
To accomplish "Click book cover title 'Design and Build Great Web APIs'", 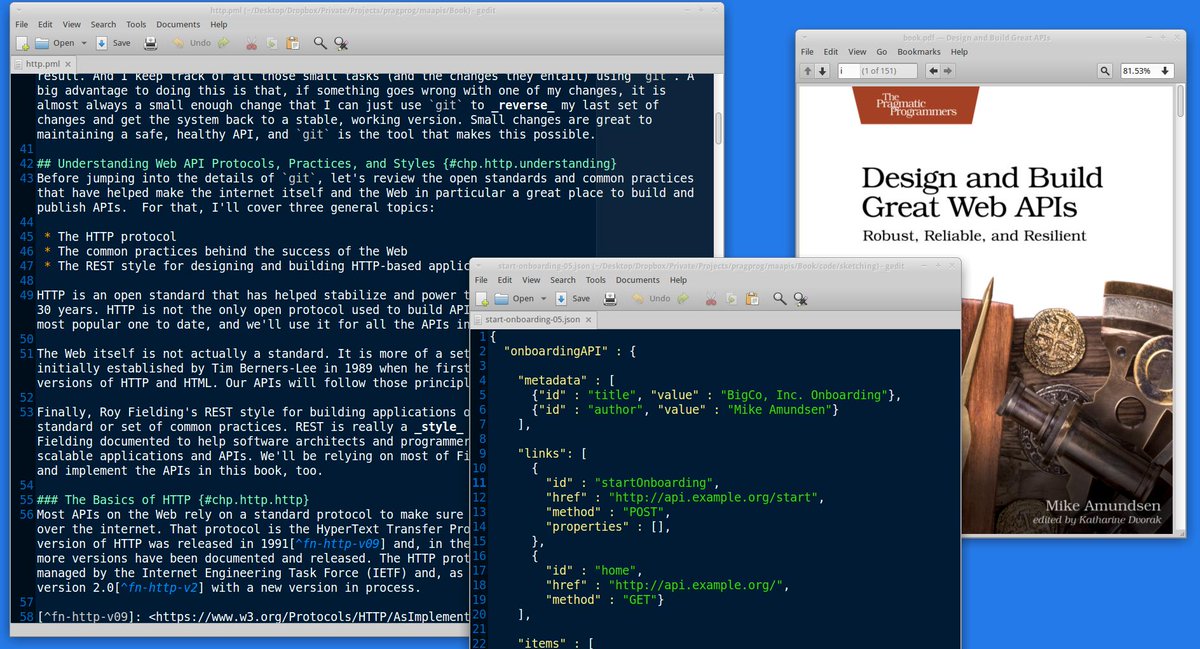I will [x=982, y=192].
